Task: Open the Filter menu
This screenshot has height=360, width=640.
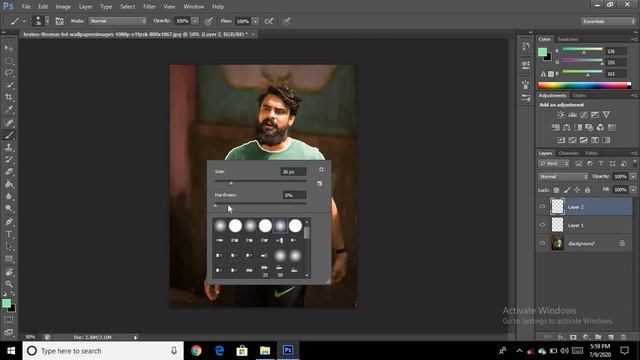Action: [149, 7]
